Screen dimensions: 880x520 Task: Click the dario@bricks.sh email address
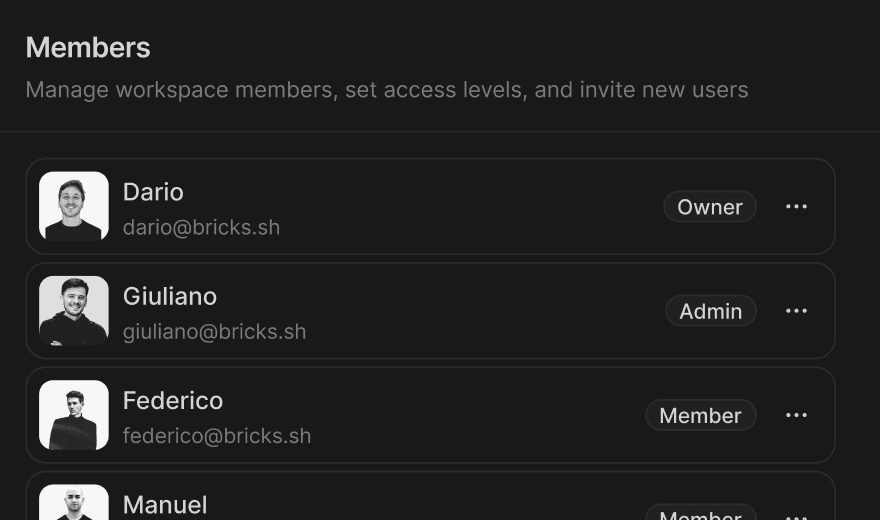(201, 227)
